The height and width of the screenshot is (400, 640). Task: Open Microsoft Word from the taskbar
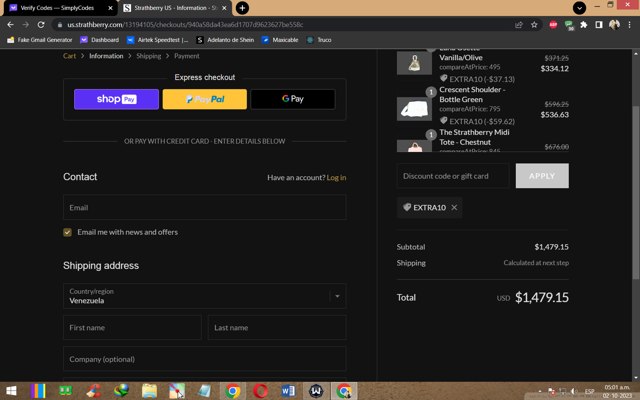[x=288, y=391]
